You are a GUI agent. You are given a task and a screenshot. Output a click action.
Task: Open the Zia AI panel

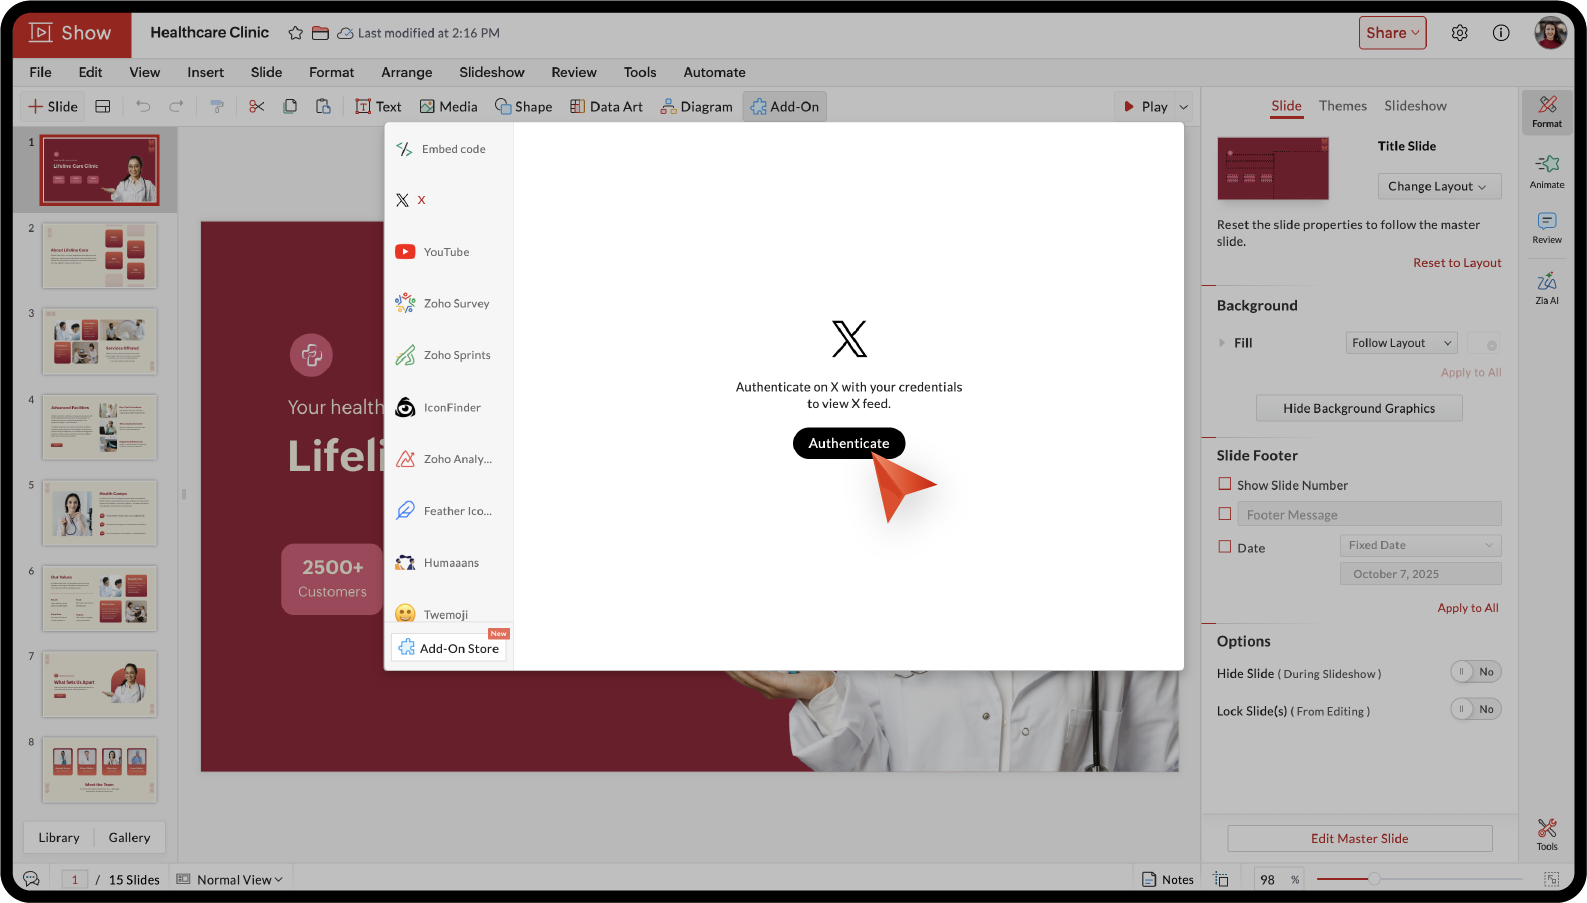pyautogui.click(x=1547, y=288)
